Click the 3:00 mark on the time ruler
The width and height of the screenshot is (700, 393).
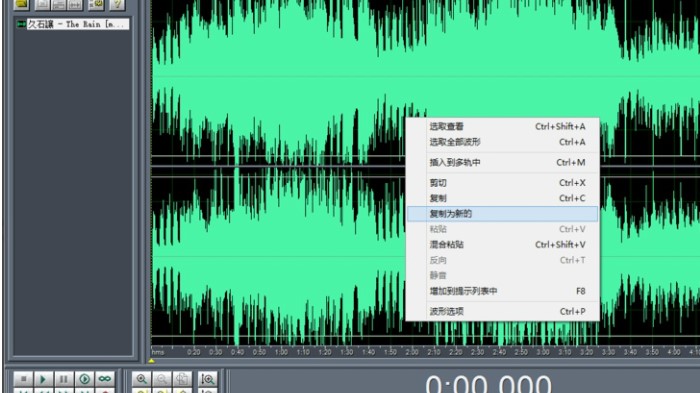click(x=543, y=352)
